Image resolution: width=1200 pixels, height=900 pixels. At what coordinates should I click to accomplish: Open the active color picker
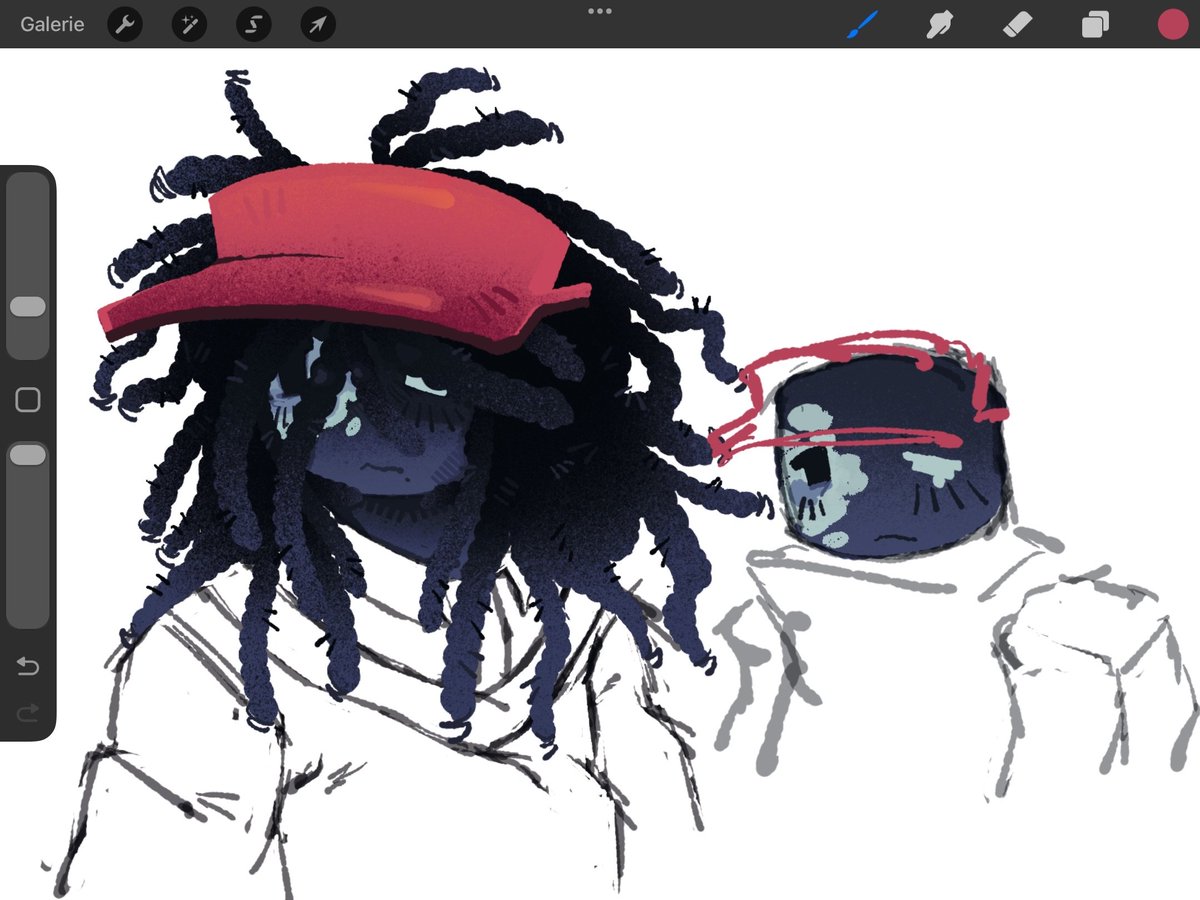tap(1172, 24)
